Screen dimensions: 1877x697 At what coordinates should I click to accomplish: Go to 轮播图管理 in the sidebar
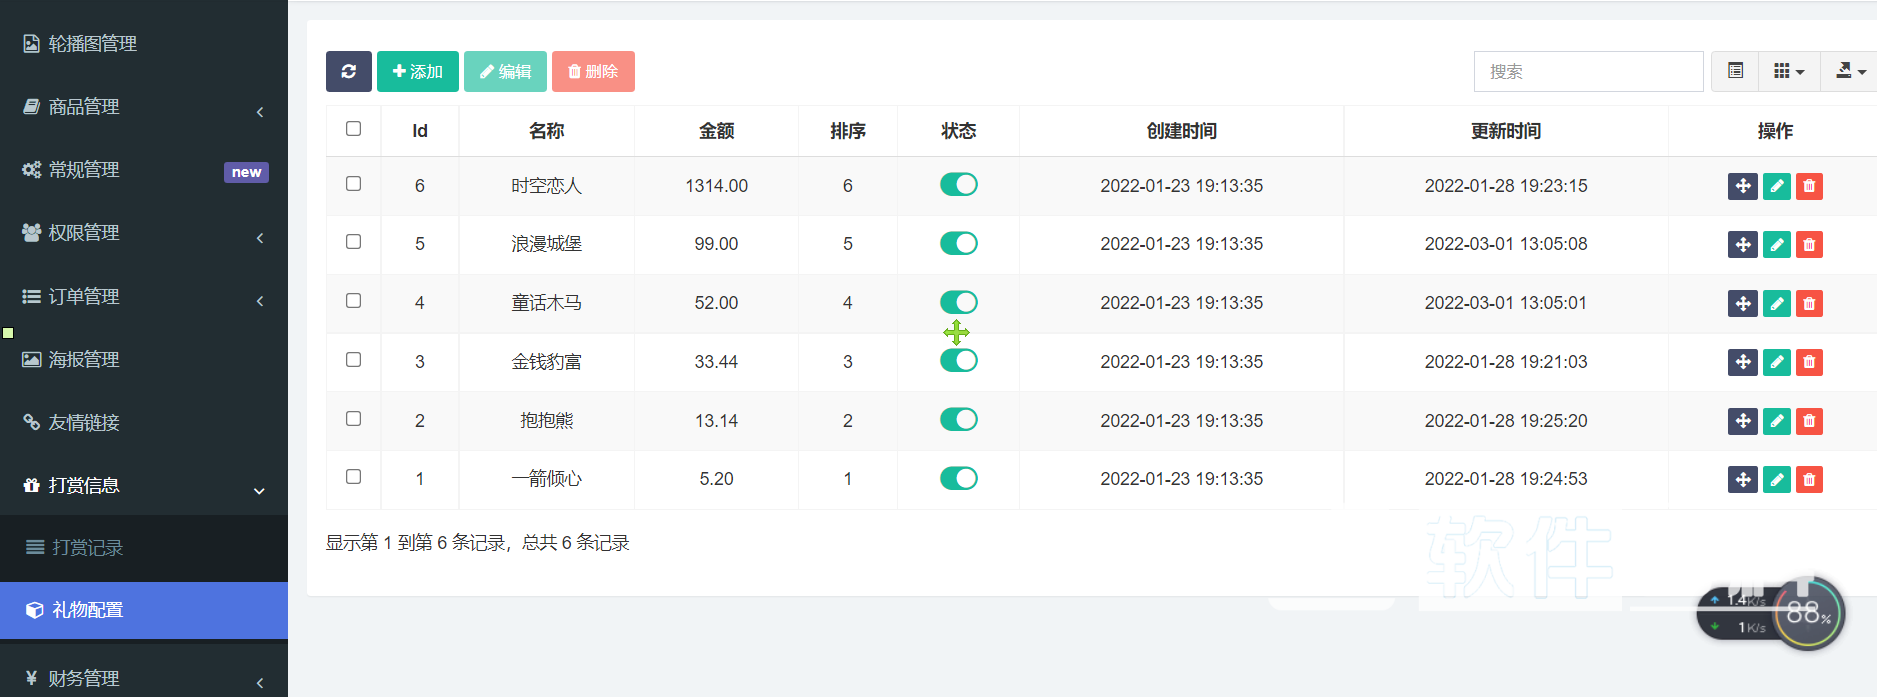(92, 44)
